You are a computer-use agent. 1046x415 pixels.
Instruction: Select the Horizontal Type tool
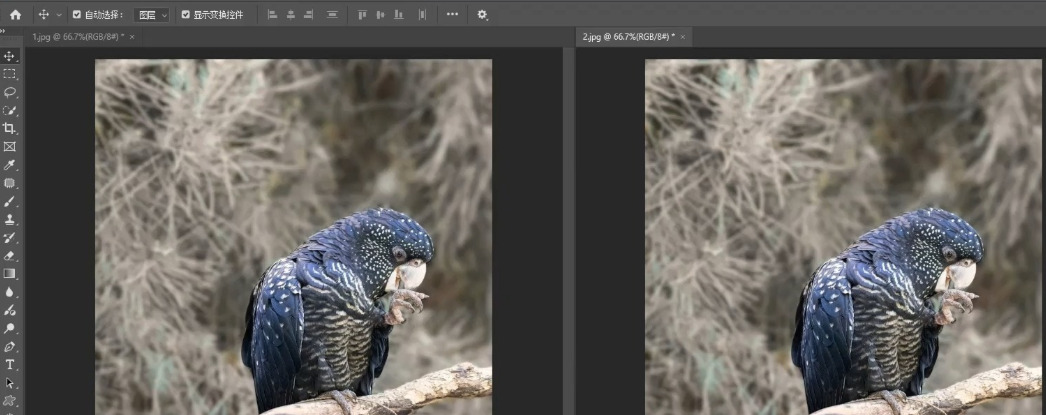click(x=10, y=365)
